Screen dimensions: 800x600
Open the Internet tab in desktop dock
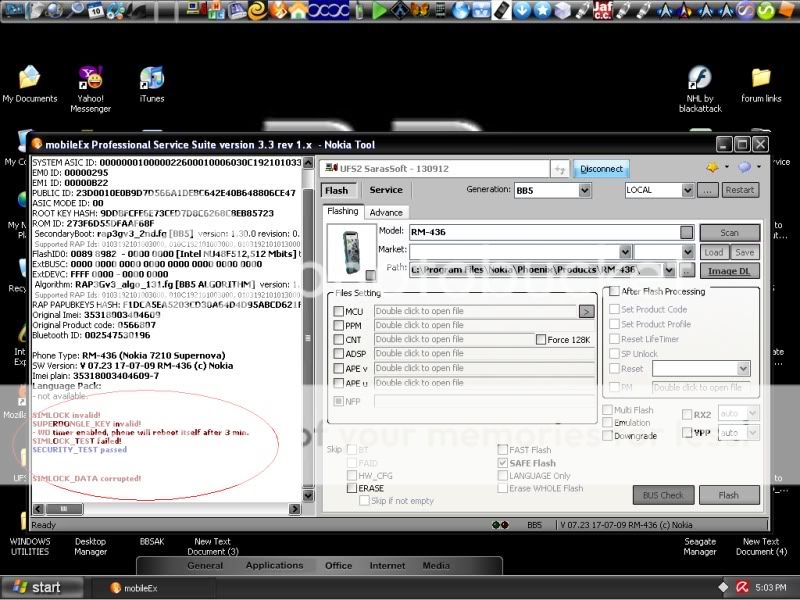pyautogui.click(x=387, y=565)
